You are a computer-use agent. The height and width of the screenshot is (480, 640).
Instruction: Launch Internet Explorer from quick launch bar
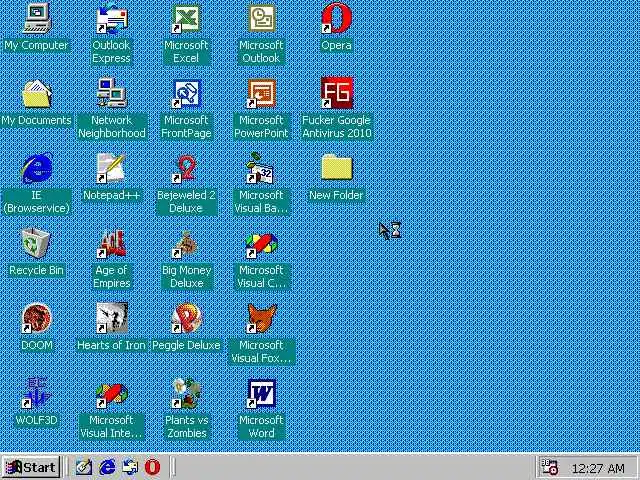click(x=107, y=467)
